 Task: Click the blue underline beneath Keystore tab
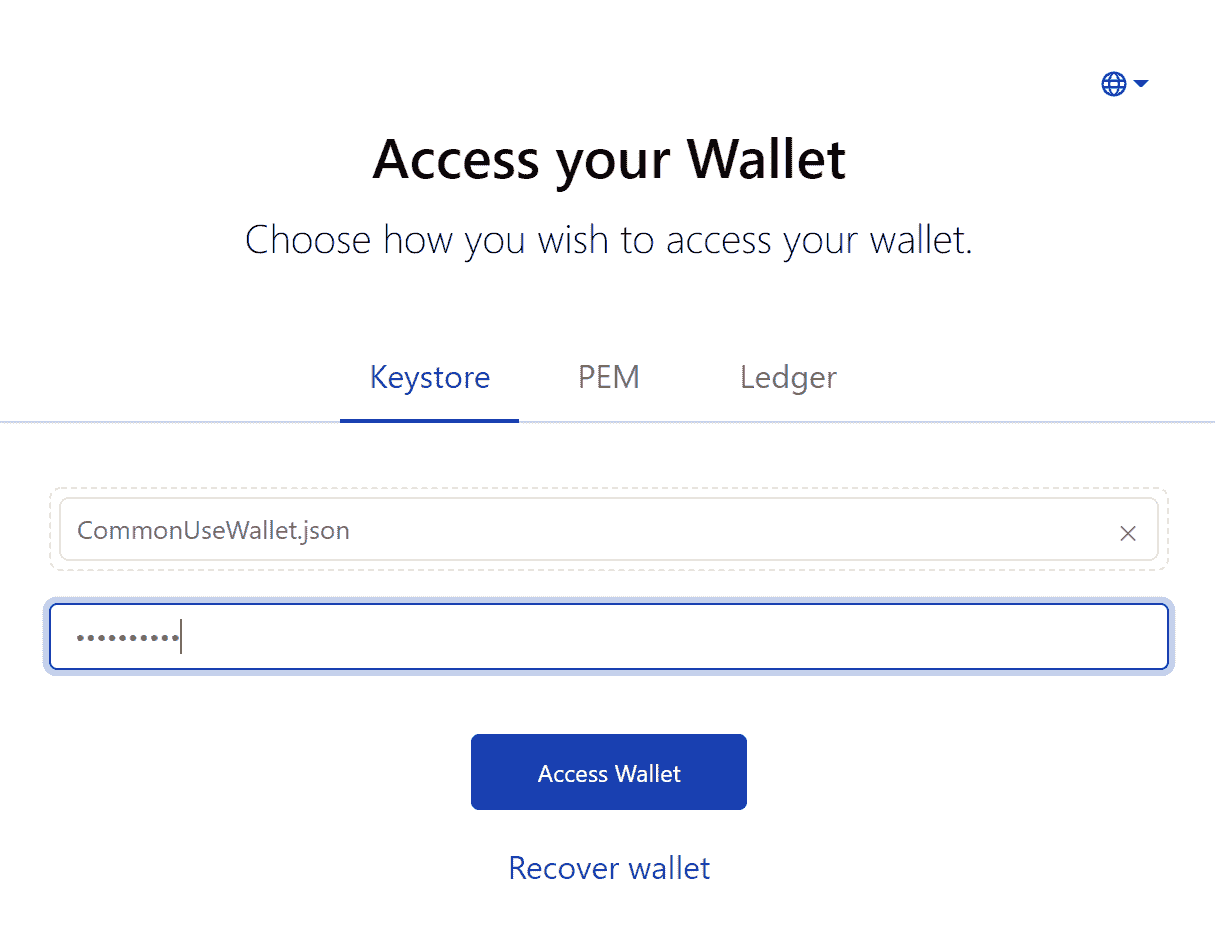pyautogui.click(x=429, y=420)
